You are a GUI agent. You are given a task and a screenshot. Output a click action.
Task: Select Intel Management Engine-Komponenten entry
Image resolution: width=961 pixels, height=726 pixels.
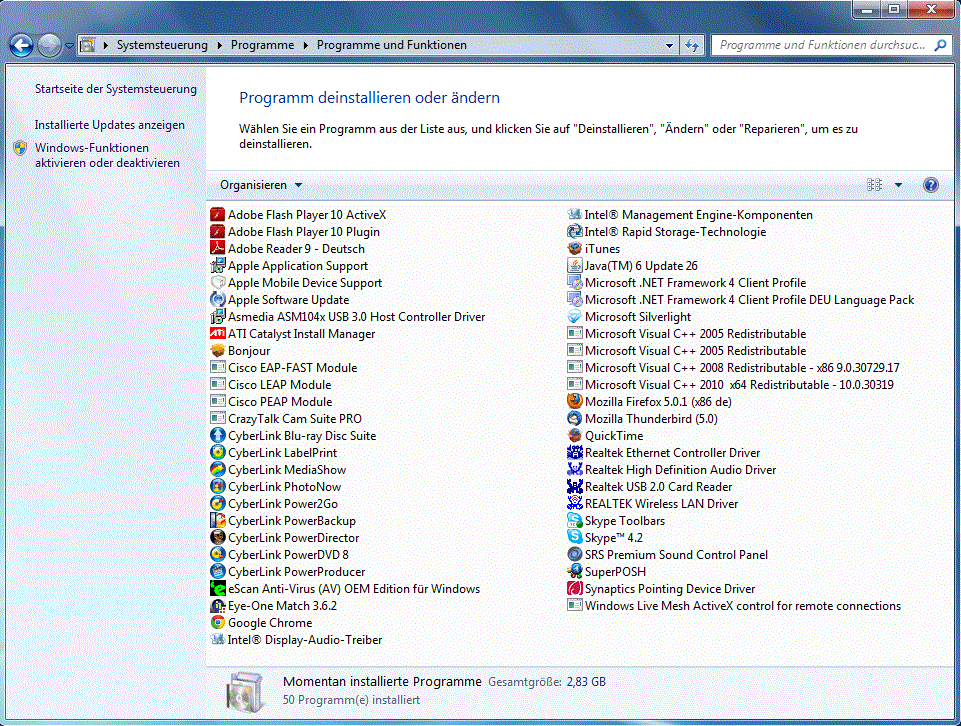coord(691,214)
